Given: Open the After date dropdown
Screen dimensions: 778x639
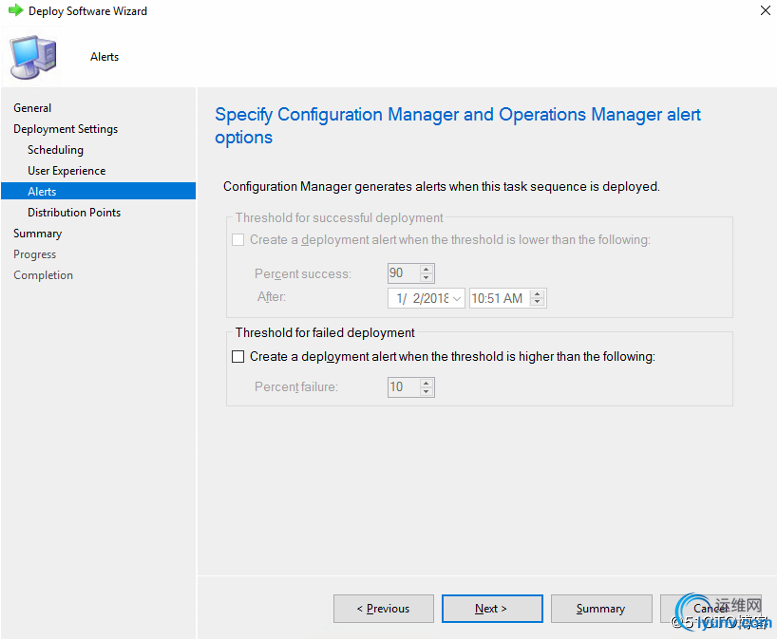Looking at the screenshot, I should (457, 299).
